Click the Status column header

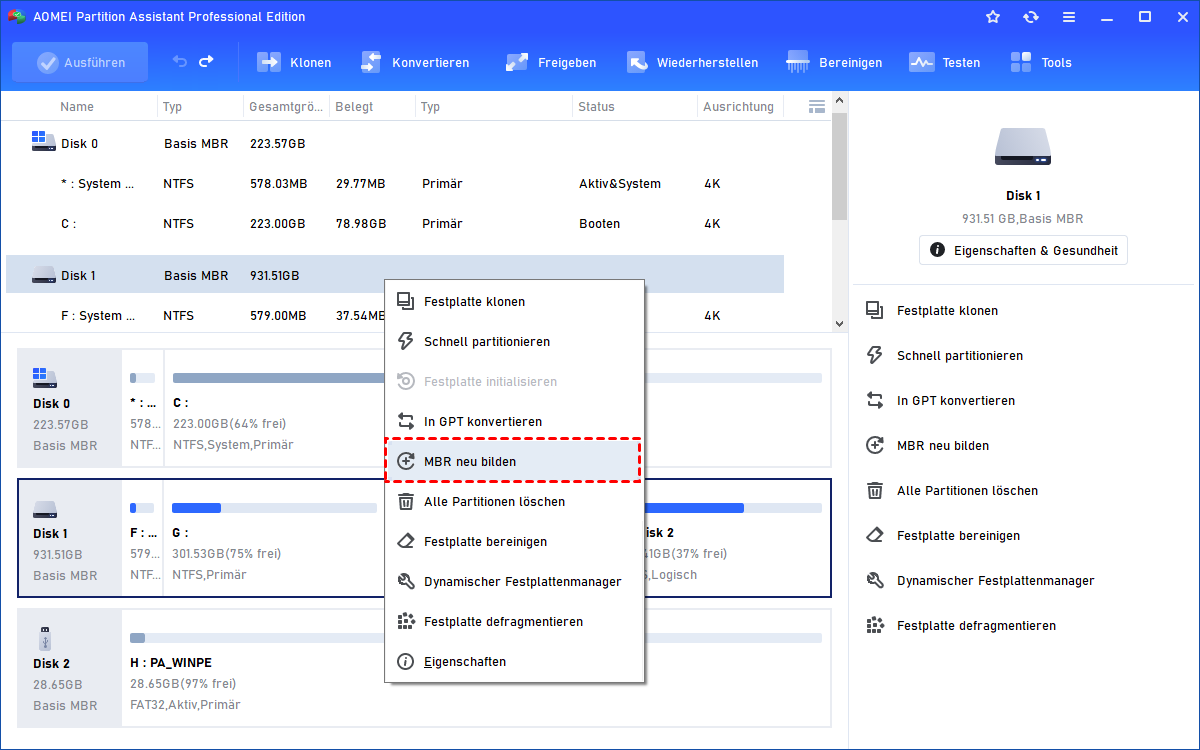(597, 107)
